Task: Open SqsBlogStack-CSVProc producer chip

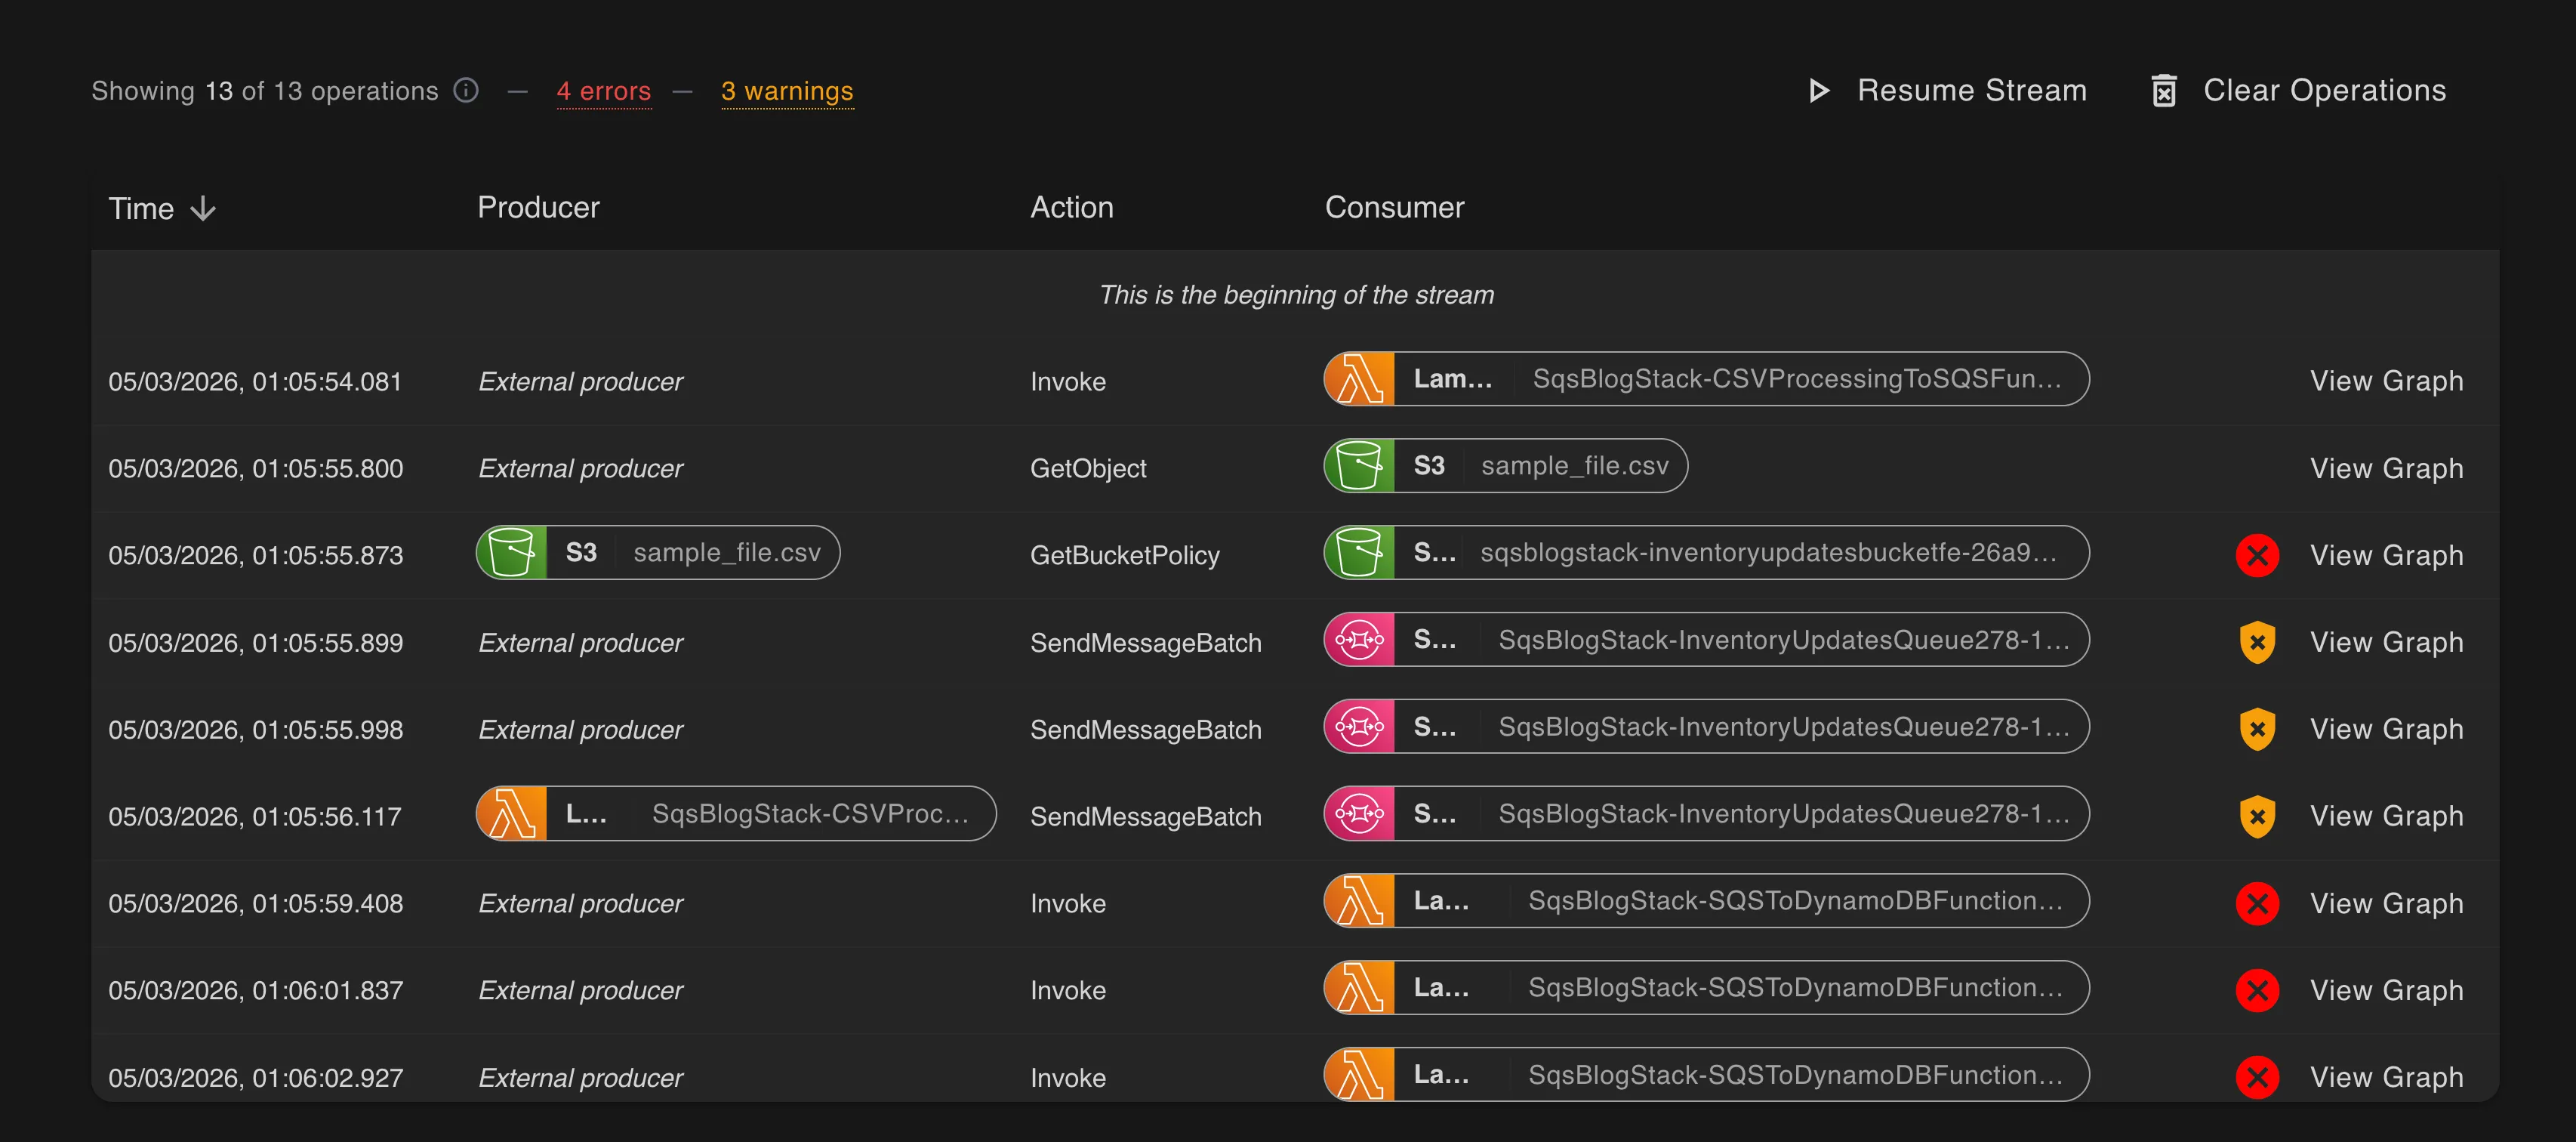Action: point(736,814)
